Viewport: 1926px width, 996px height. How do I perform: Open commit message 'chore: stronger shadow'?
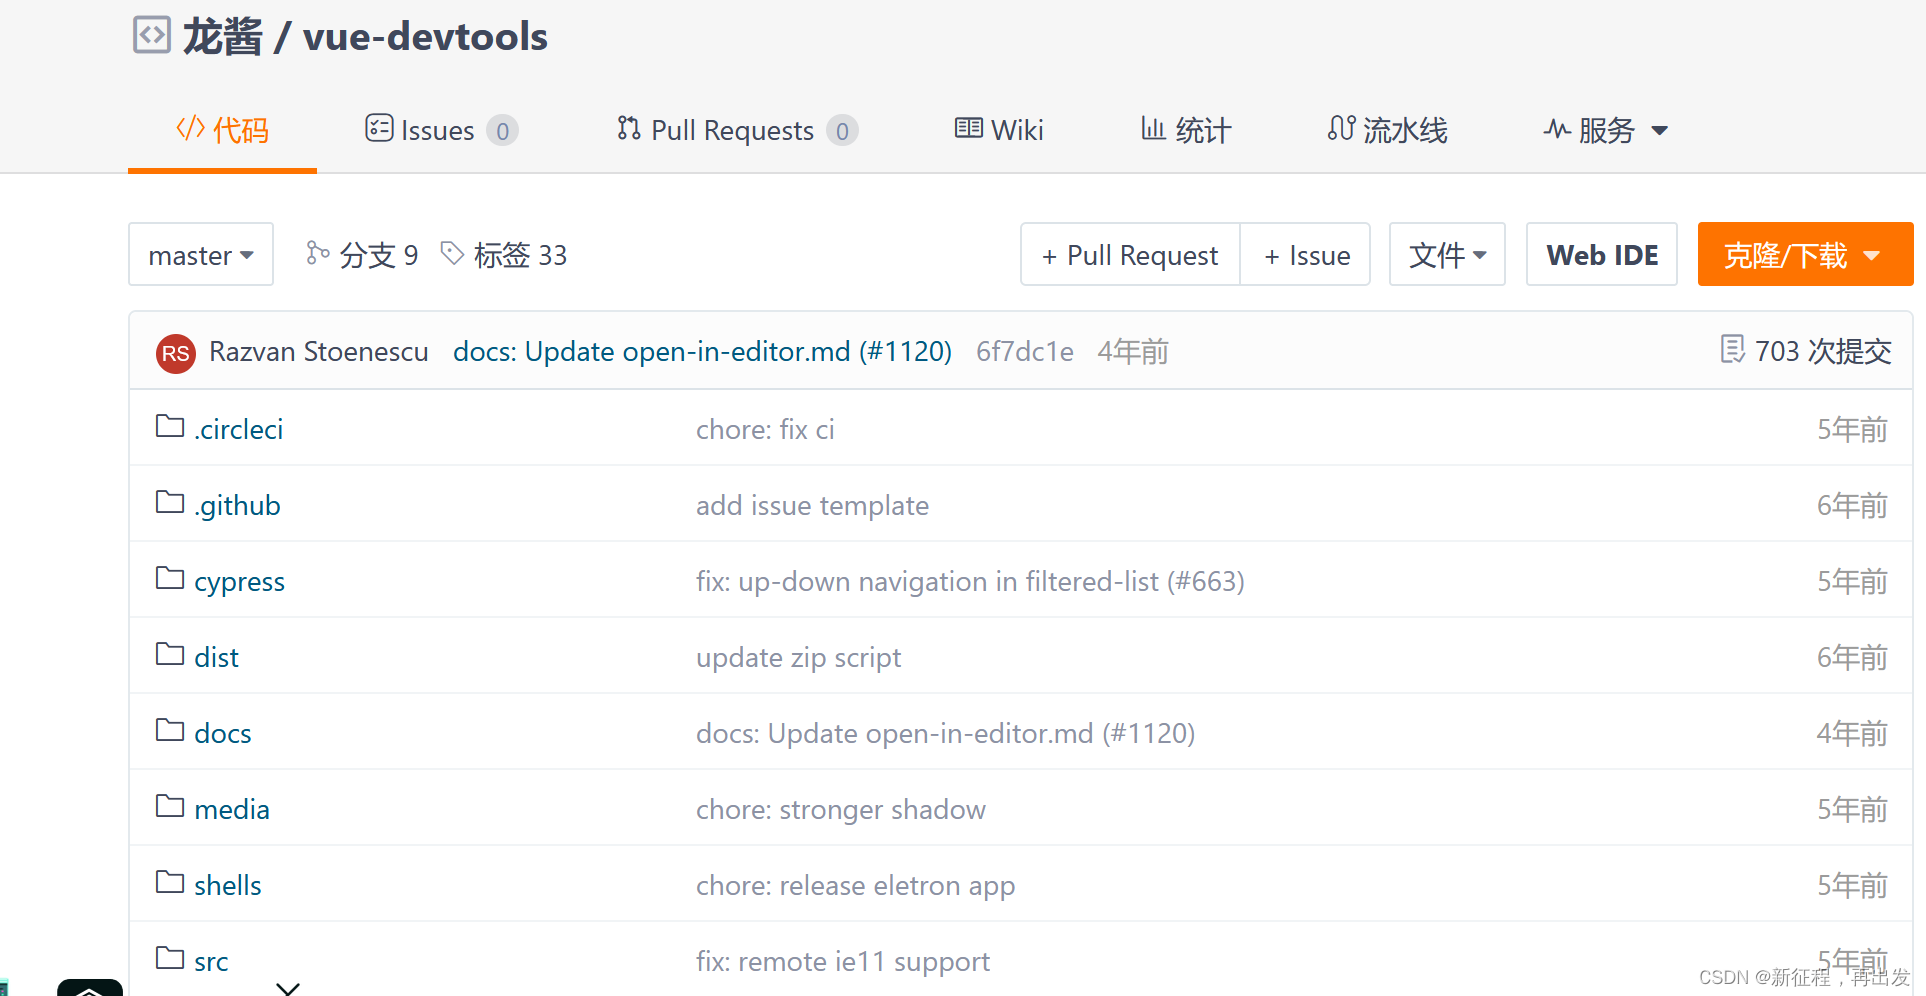[841, 810]
